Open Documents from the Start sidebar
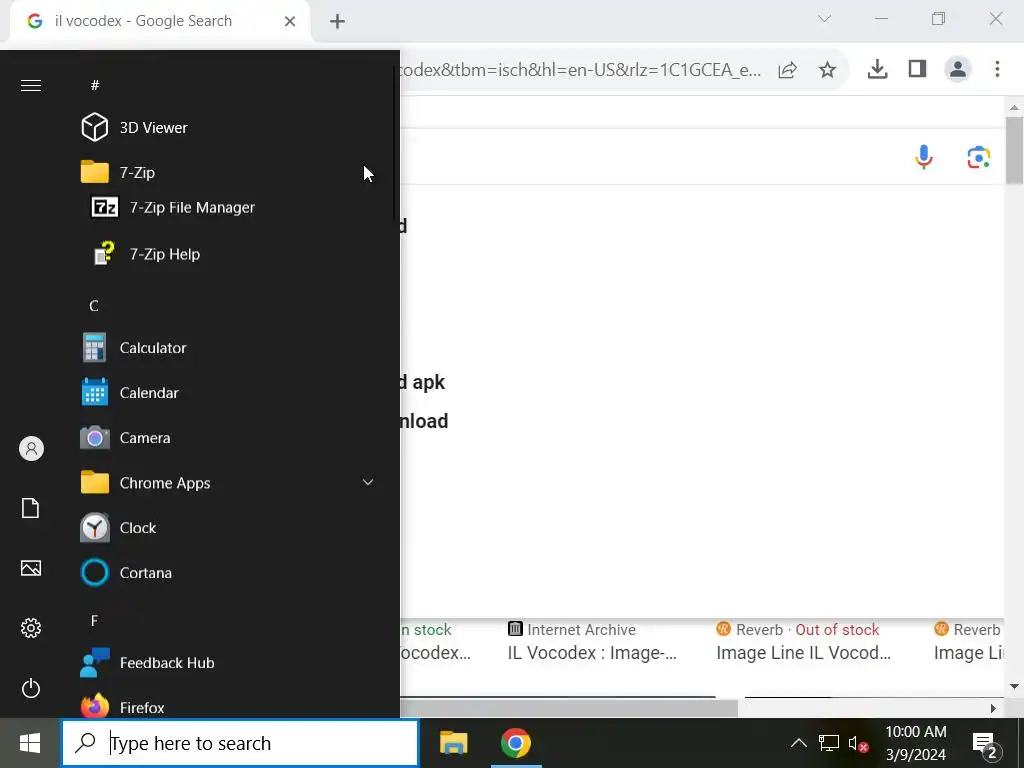The width and height of the screenshot is (1024, 768). [x=31, y=508]
